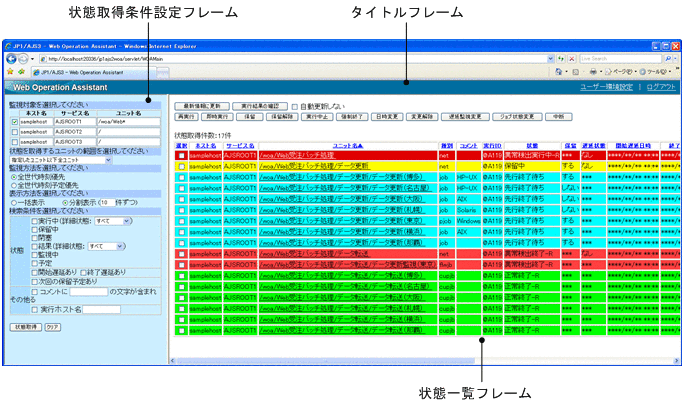
Task: Click the ジョブ状態変更 button
Action: click(x=517, y=117)
